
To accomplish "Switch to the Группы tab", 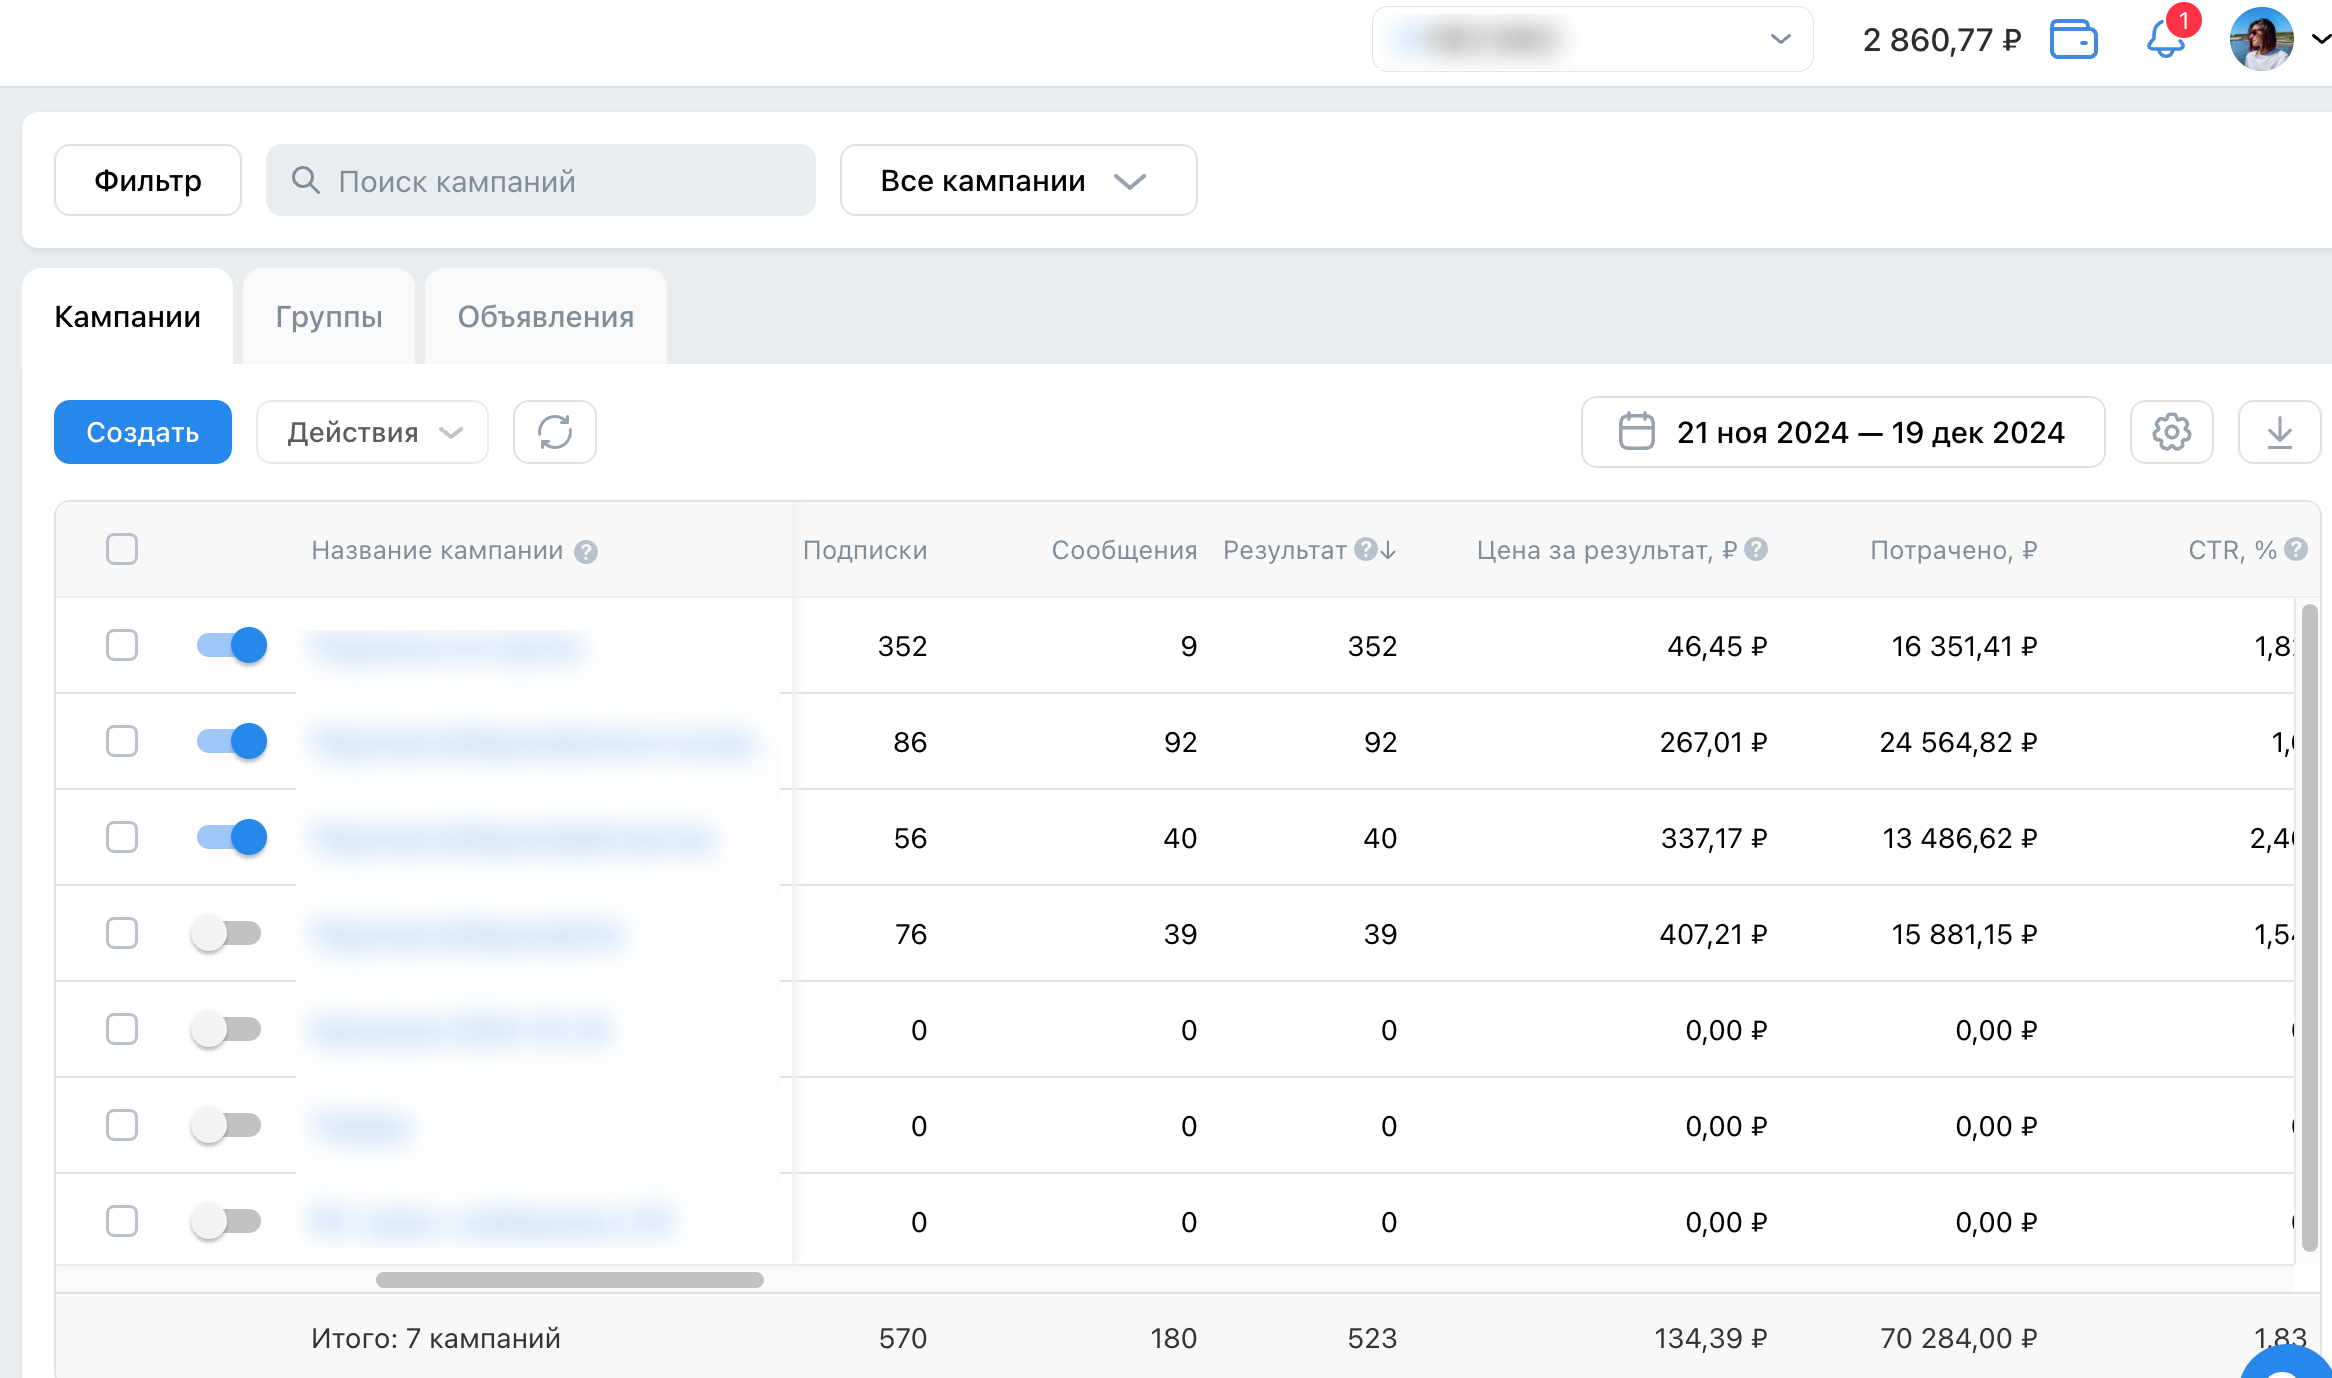I will tap(329, 317).
